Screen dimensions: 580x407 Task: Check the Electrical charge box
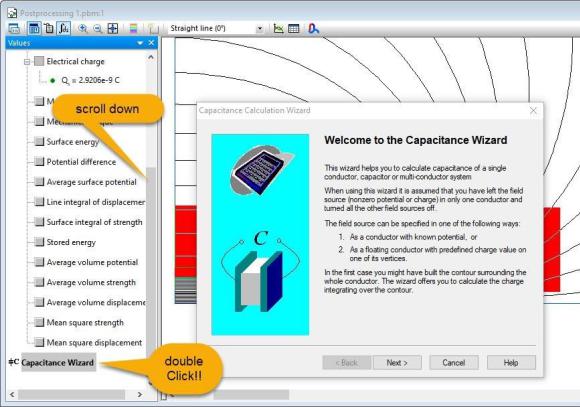pyautogui.click(x=39, y=61)
